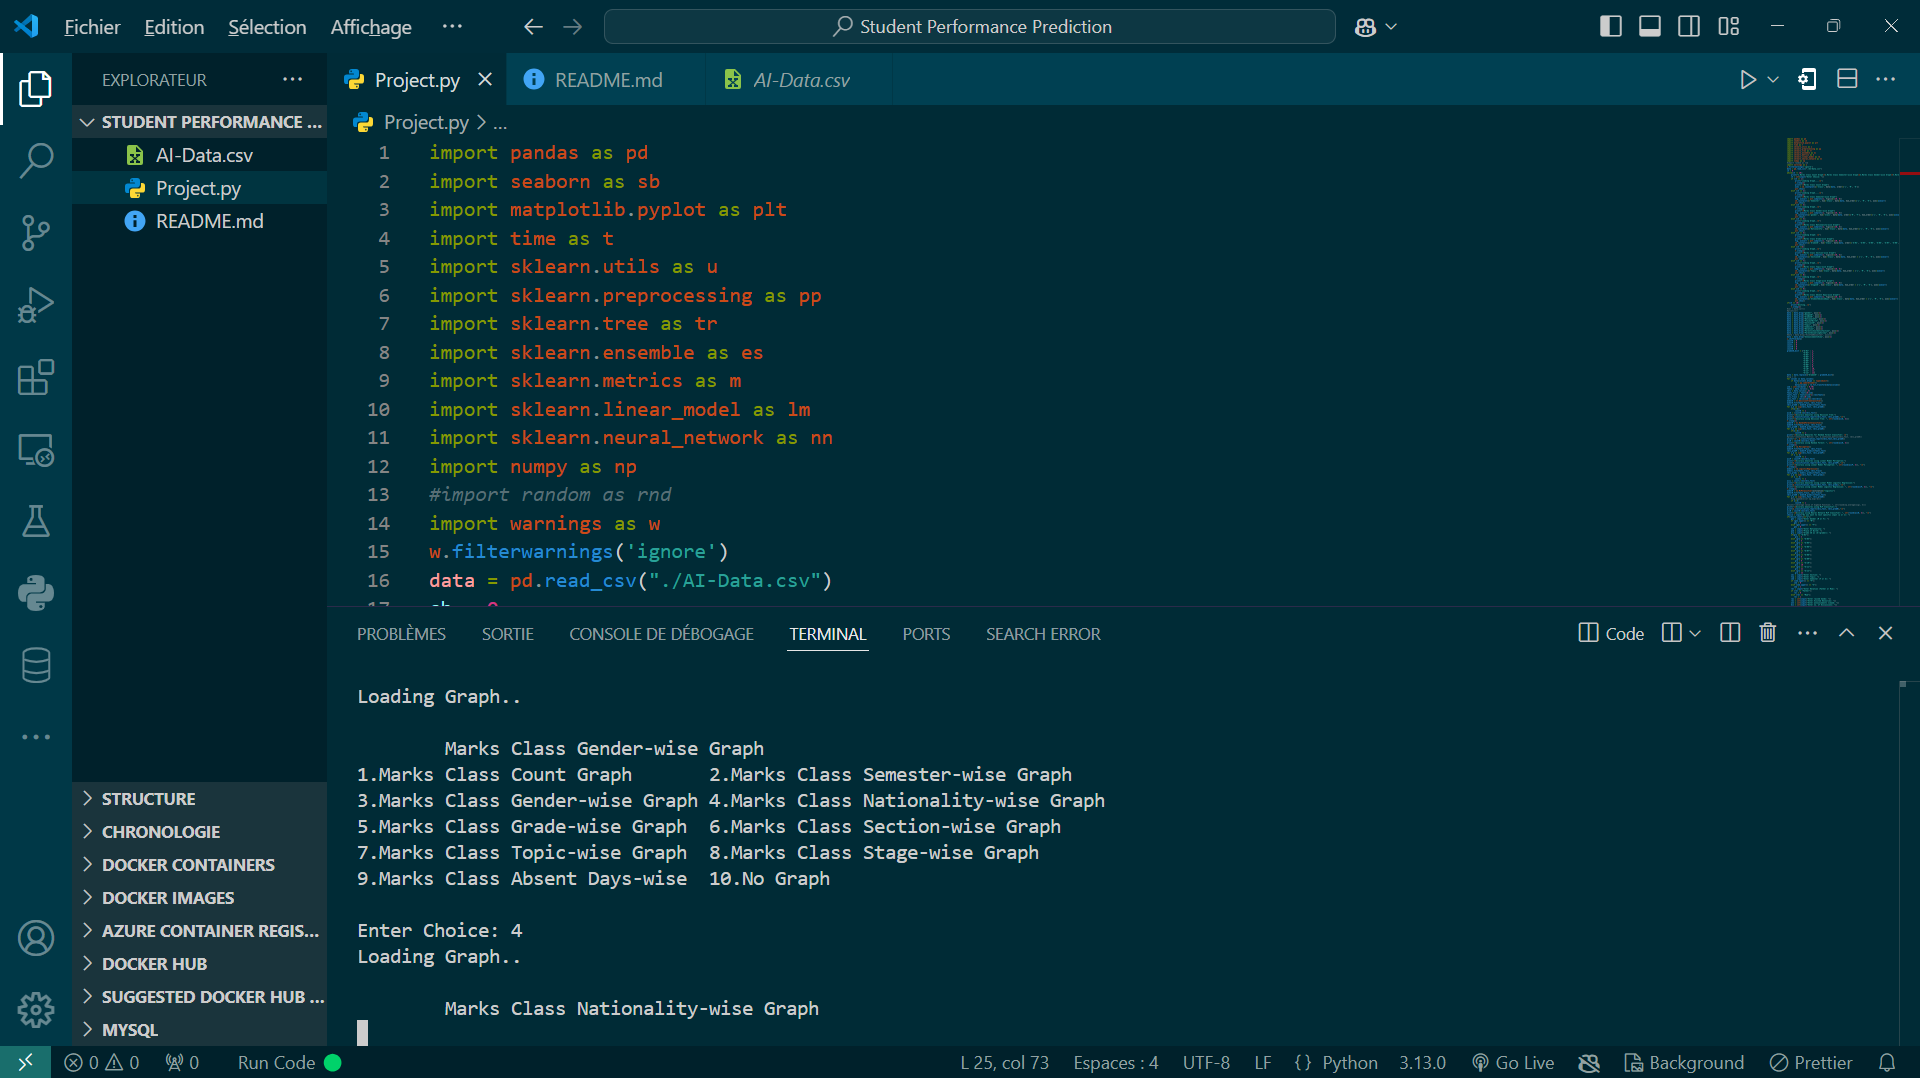Split the terminal panel
Screen dimensions: 1920x1078
coord(1730,633)
